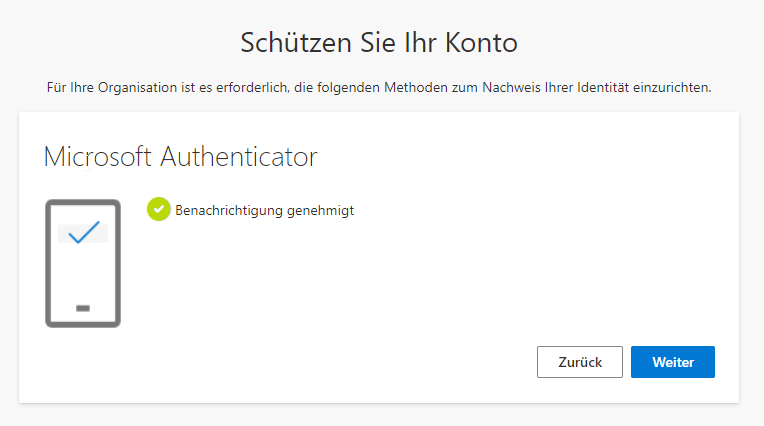
Task: Click the word 'Organisation' in the subtitle
Action: coord(132,87)
